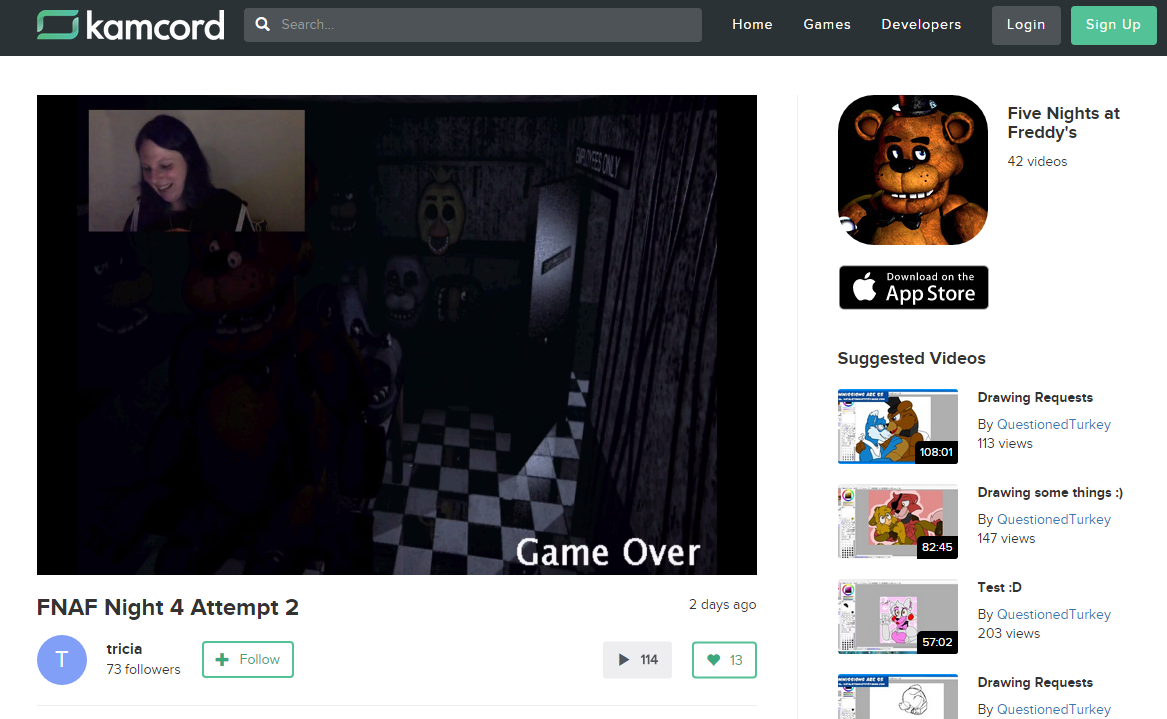
Task: Follow tricia with the Follow button
Action: coord(248,659)
